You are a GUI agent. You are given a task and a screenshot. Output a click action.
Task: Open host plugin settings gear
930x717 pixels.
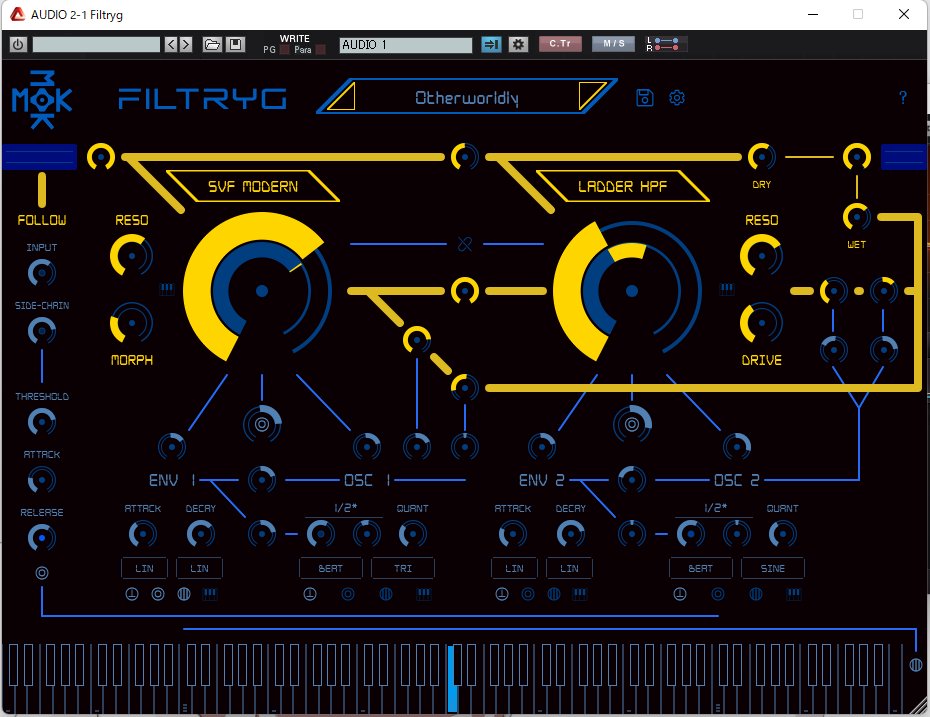coord(518,44)
